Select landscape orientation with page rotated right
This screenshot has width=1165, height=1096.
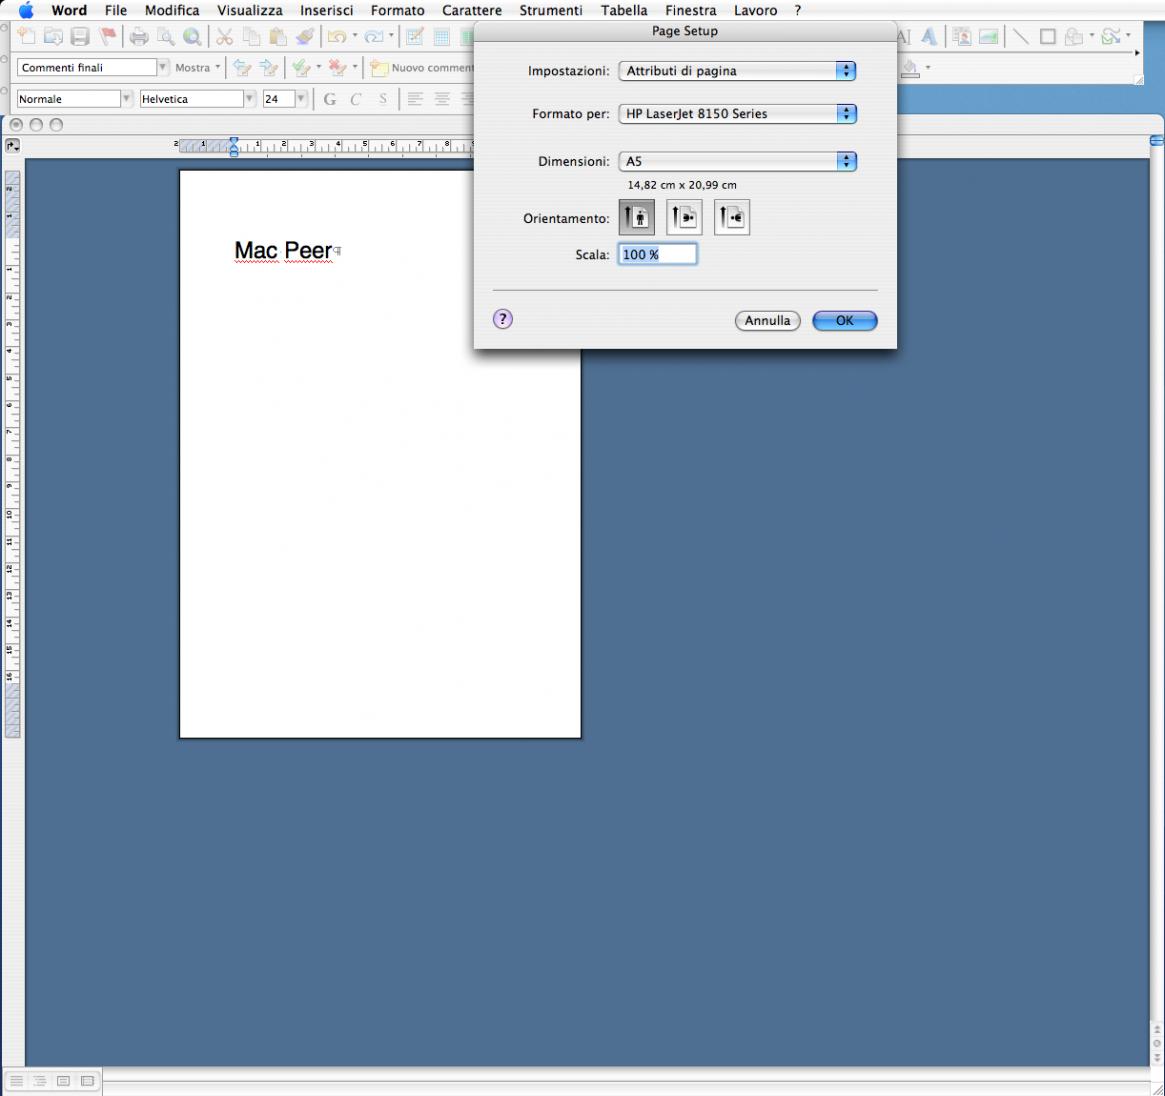(732, 217)
